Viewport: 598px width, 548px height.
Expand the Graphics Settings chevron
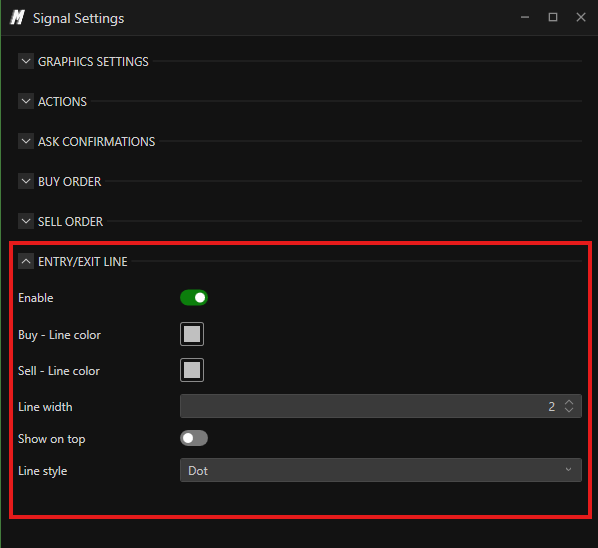pyautogui.click(x=26, y=61)
